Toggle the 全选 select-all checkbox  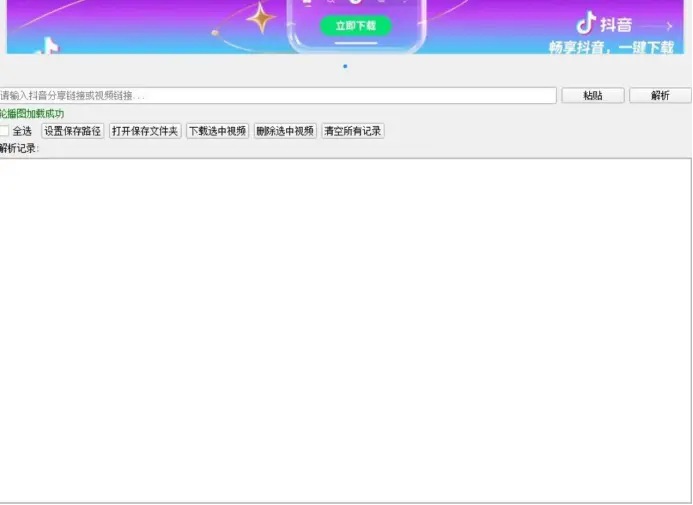pos(4,131)
